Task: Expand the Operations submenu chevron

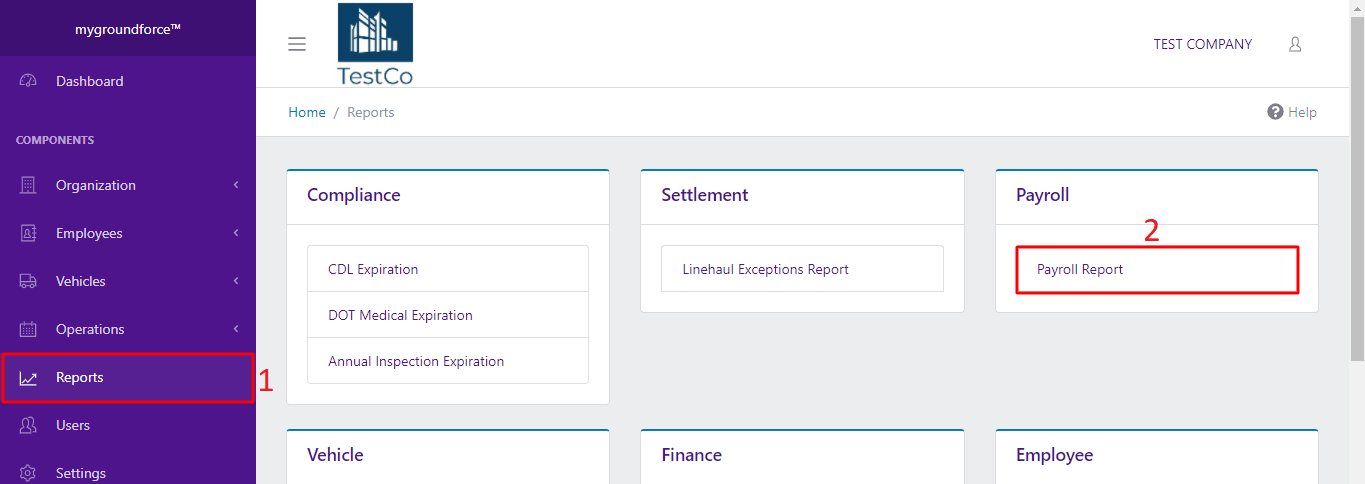Action: pyautogui.click(x=236, y=329)
